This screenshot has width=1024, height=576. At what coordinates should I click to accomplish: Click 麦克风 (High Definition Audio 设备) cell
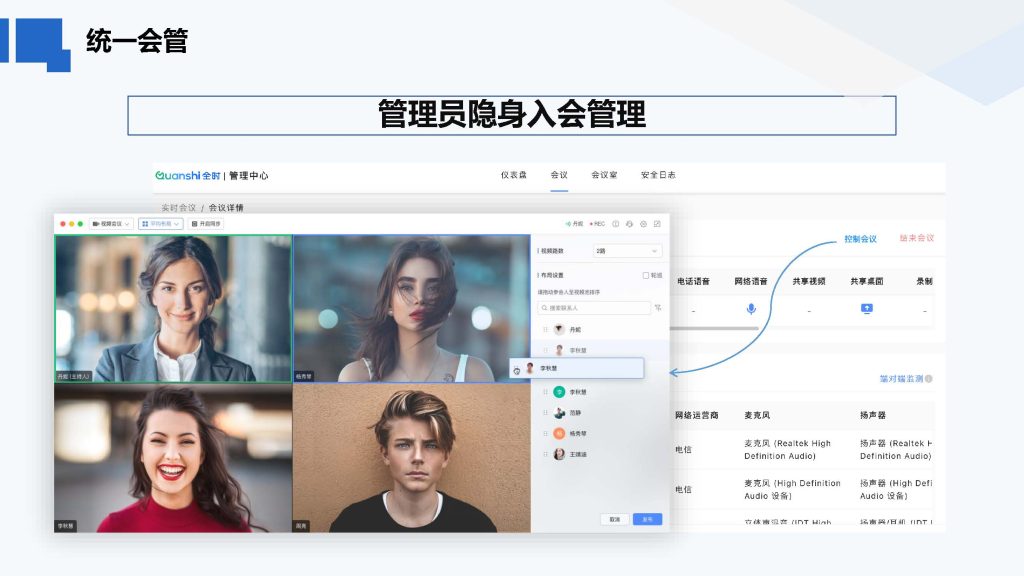[792, 489]
